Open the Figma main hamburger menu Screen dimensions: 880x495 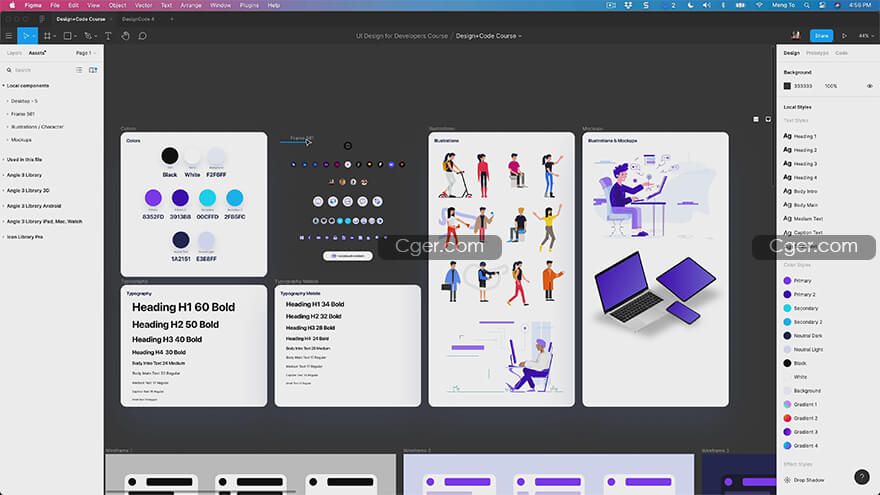tap(8, 36)
